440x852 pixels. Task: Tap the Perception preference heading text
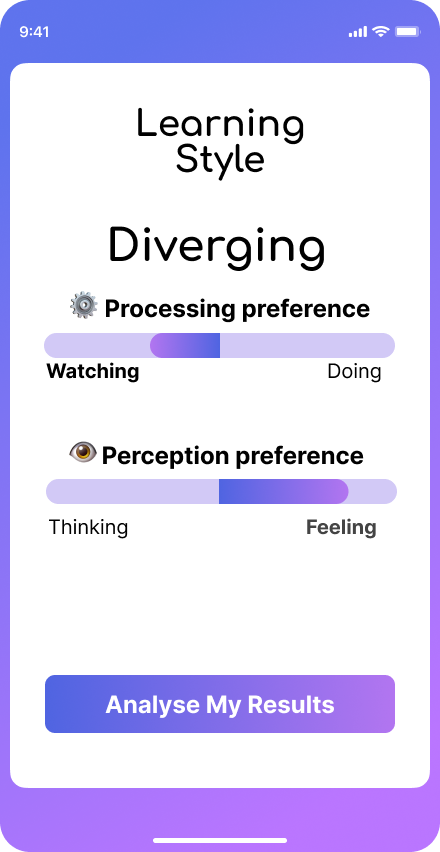(232, 455)
